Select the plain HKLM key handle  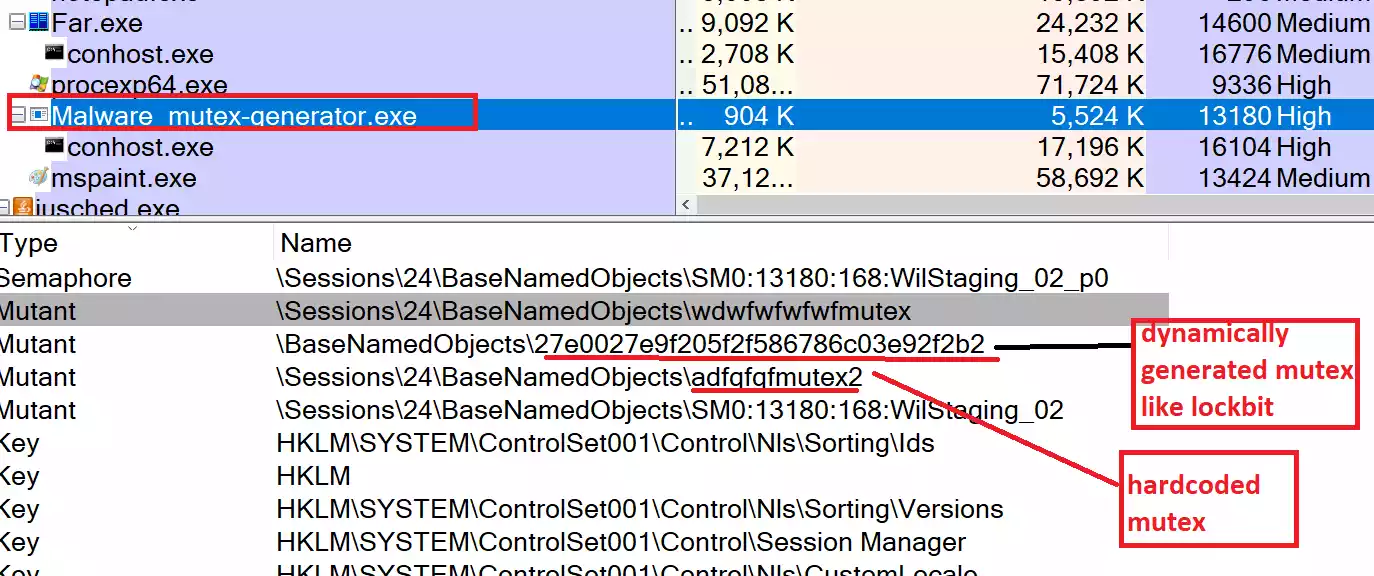[x=584, y=475]
